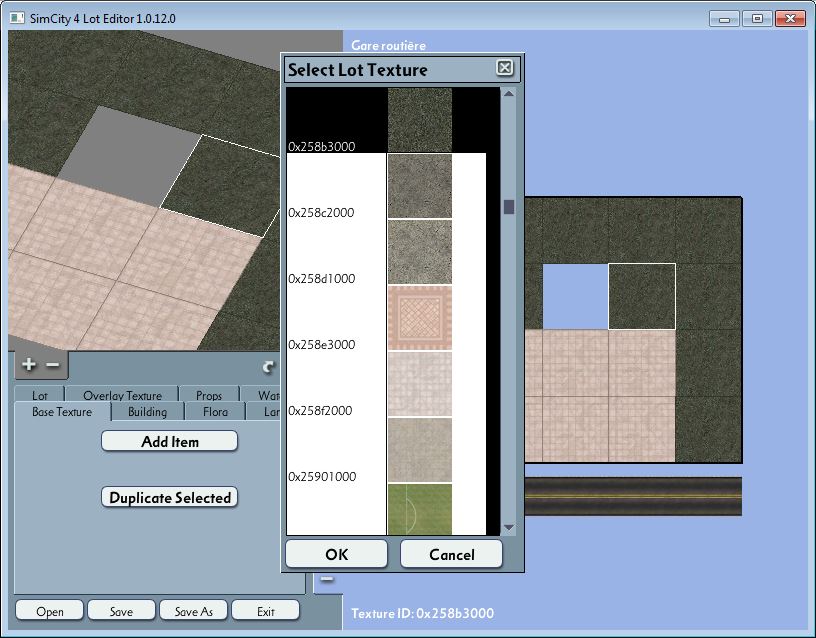This screenshot has height=638, width=816.
Task: Click the Lot Editor title bar app icon
Action: 17,18
